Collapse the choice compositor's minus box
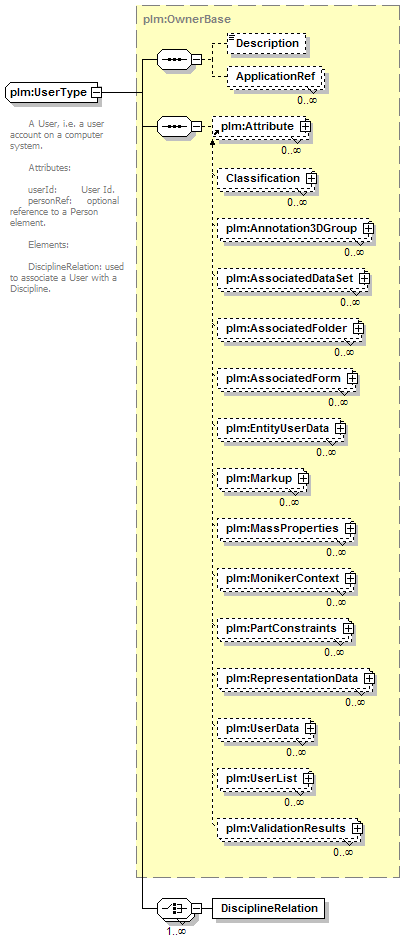The width and height of the screenshot is (405, 940). [x=196, y=908]
